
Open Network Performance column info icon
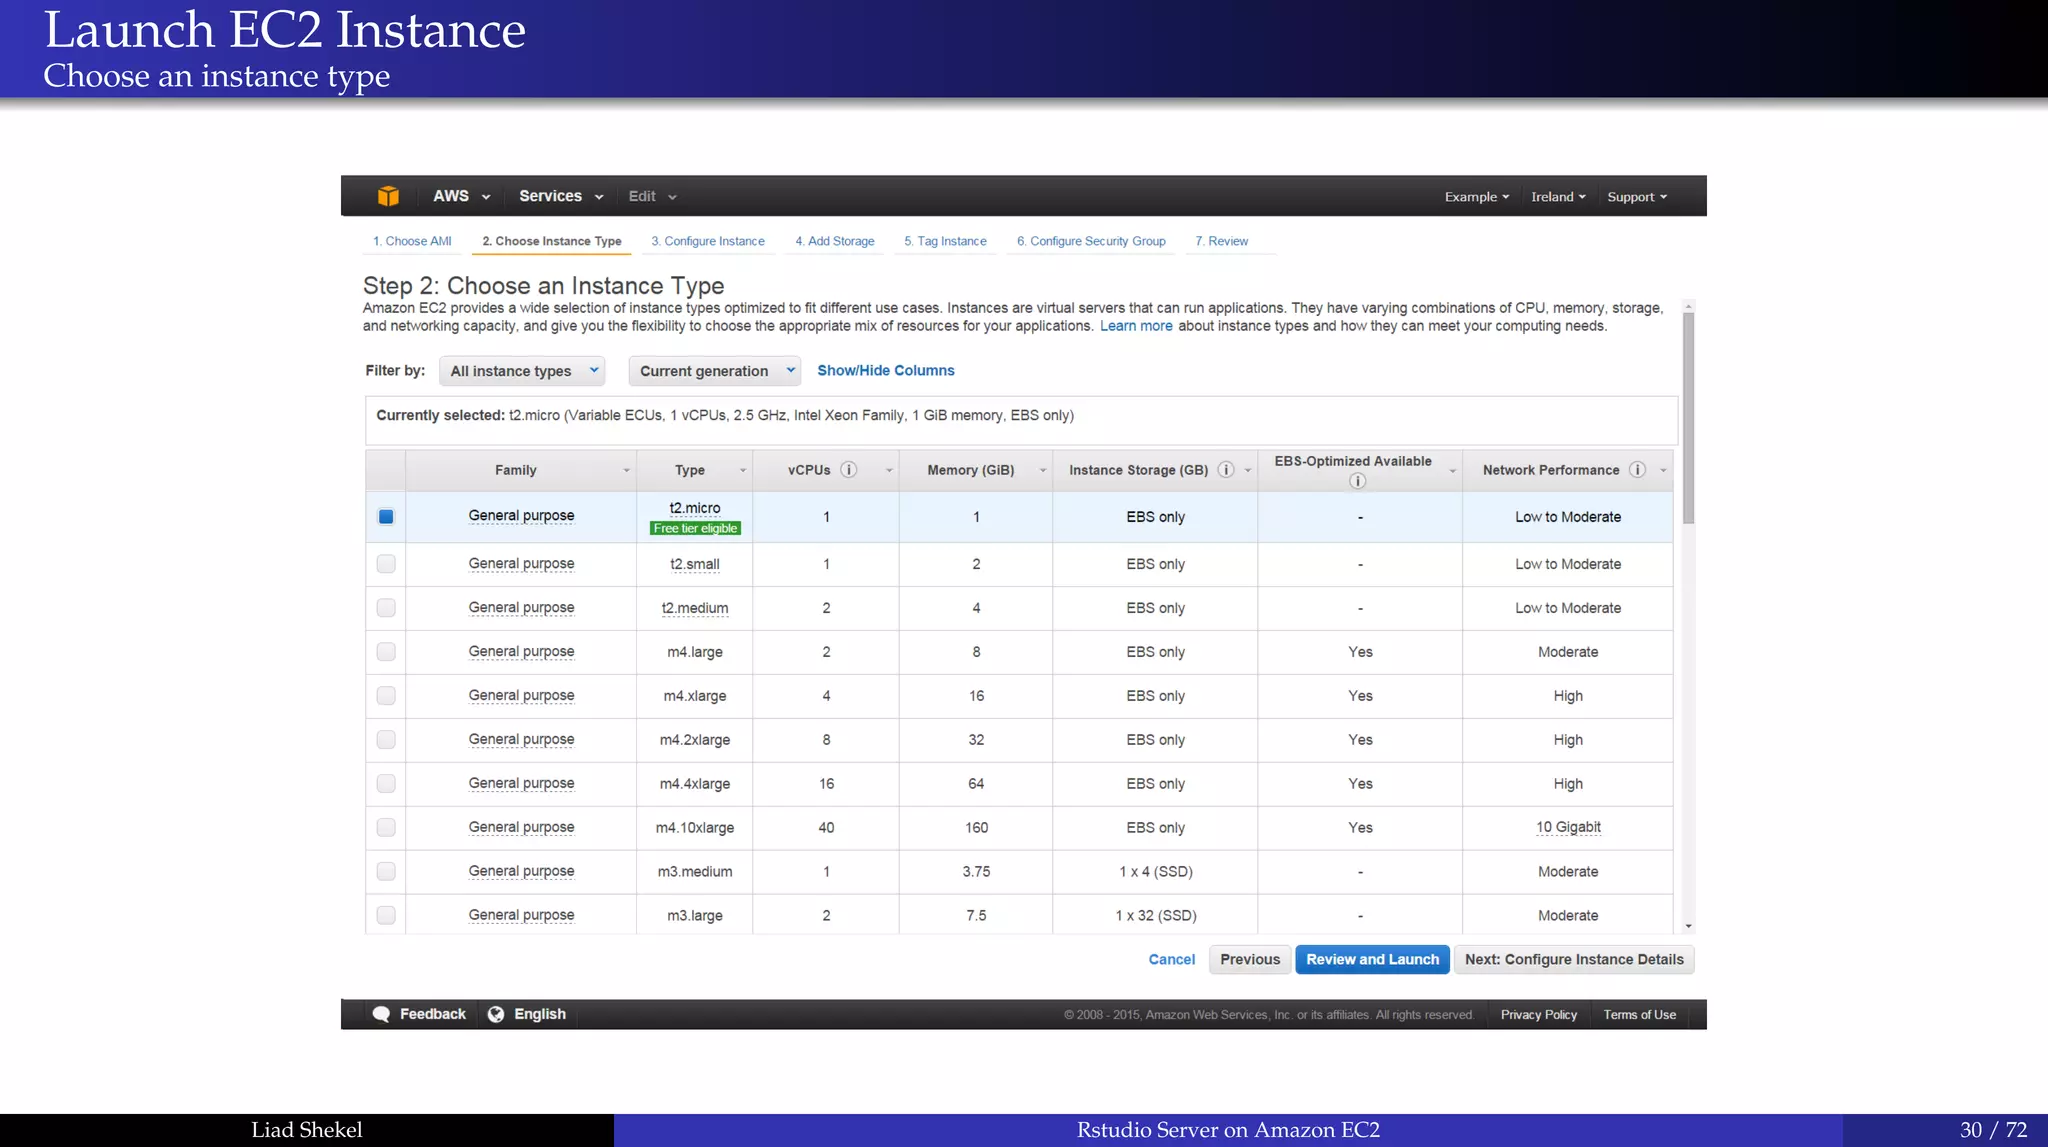pyautogui.click(x=1637, y=470)
